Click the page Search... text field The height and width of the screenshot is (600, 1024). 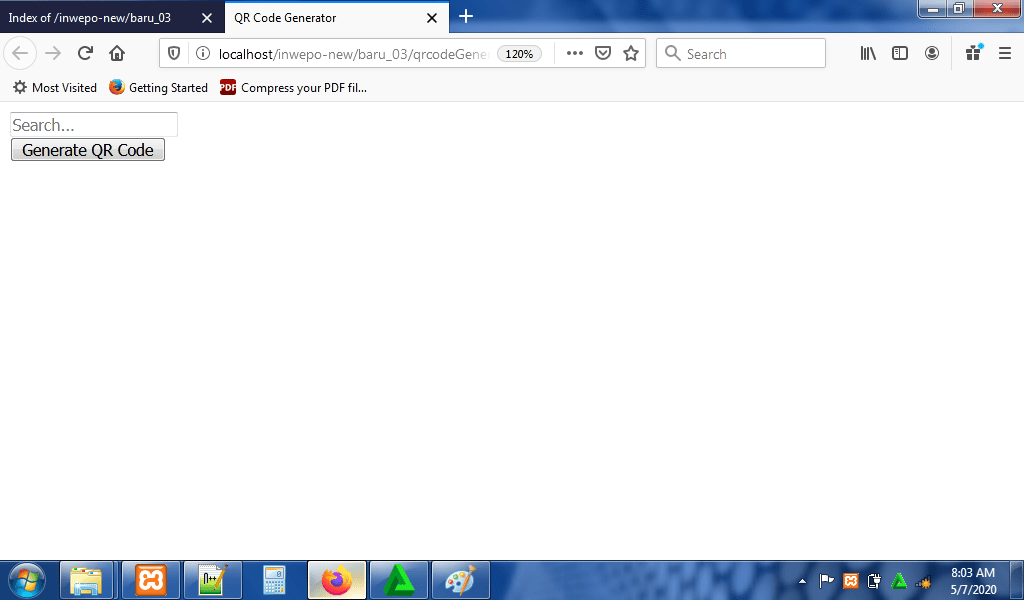click(x=94, y=125)
